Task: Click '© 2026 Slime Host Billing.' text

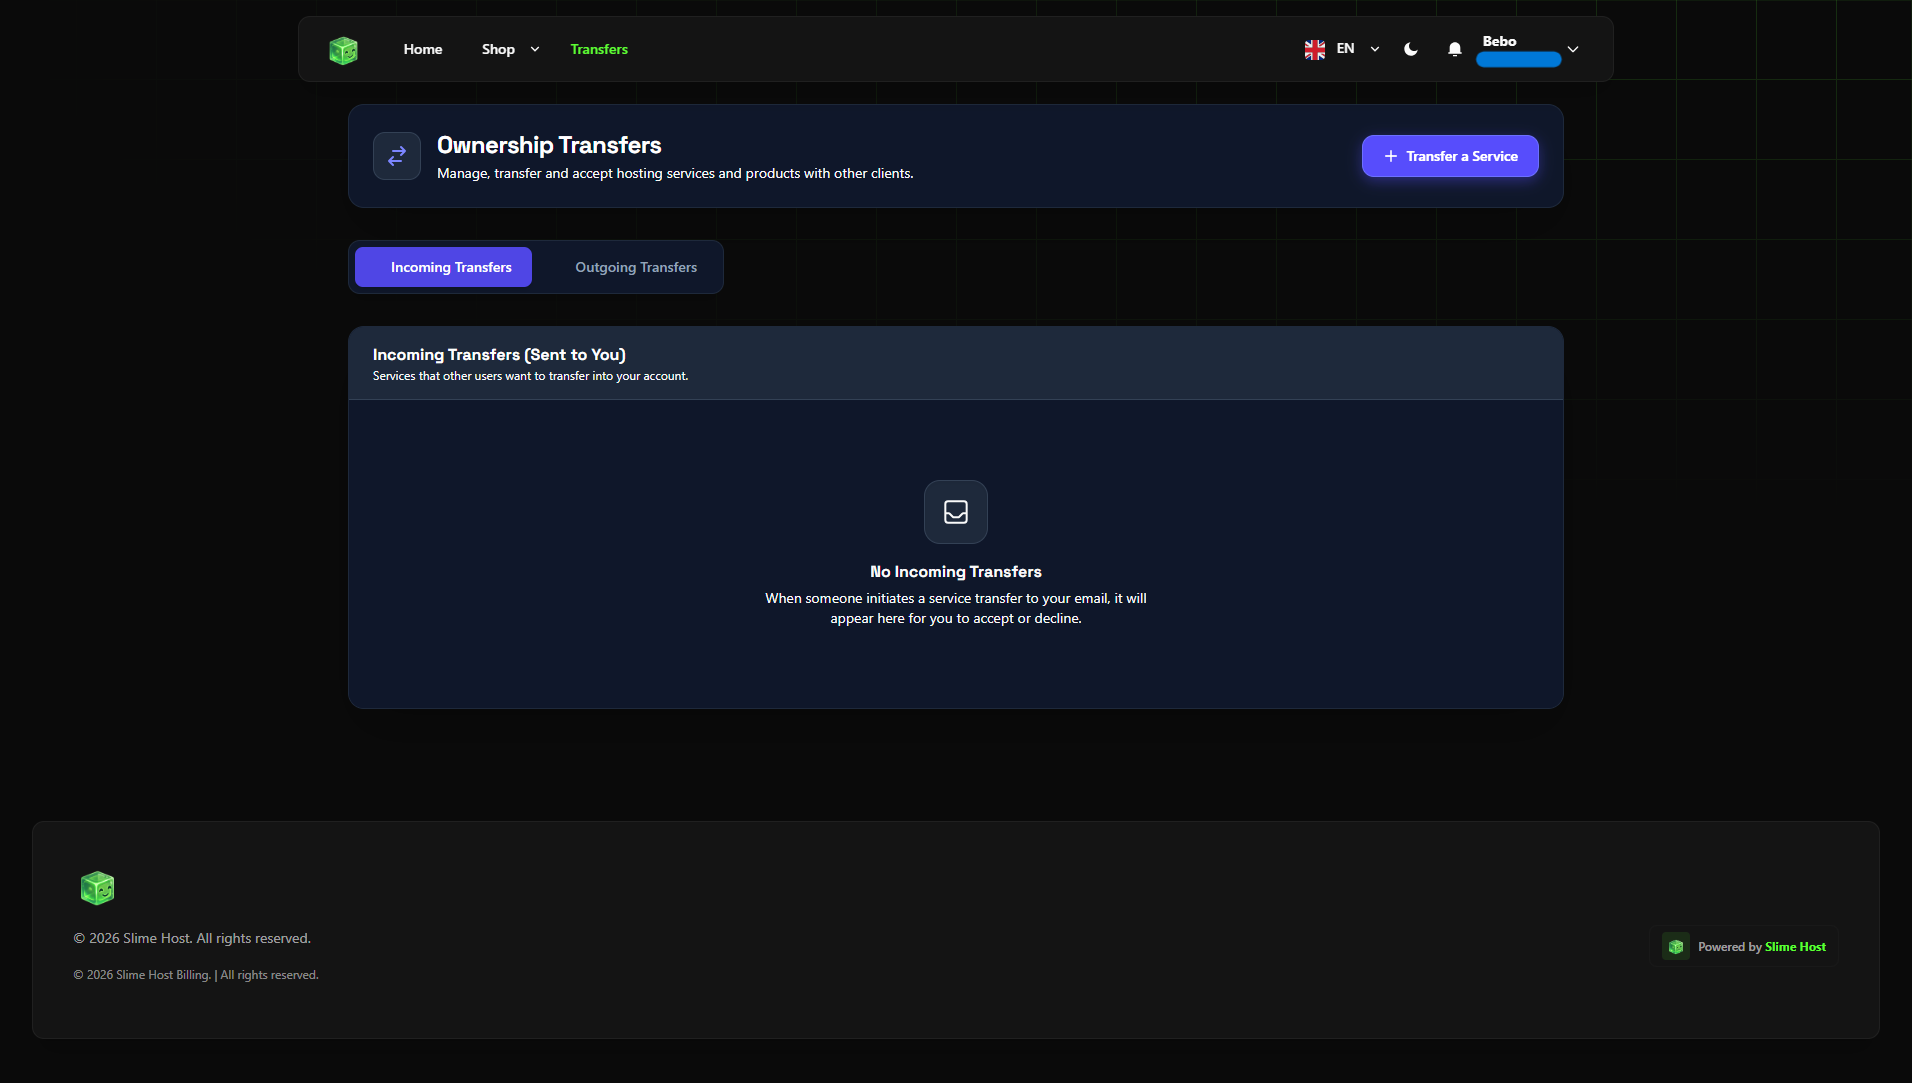Action: [142, 975]
